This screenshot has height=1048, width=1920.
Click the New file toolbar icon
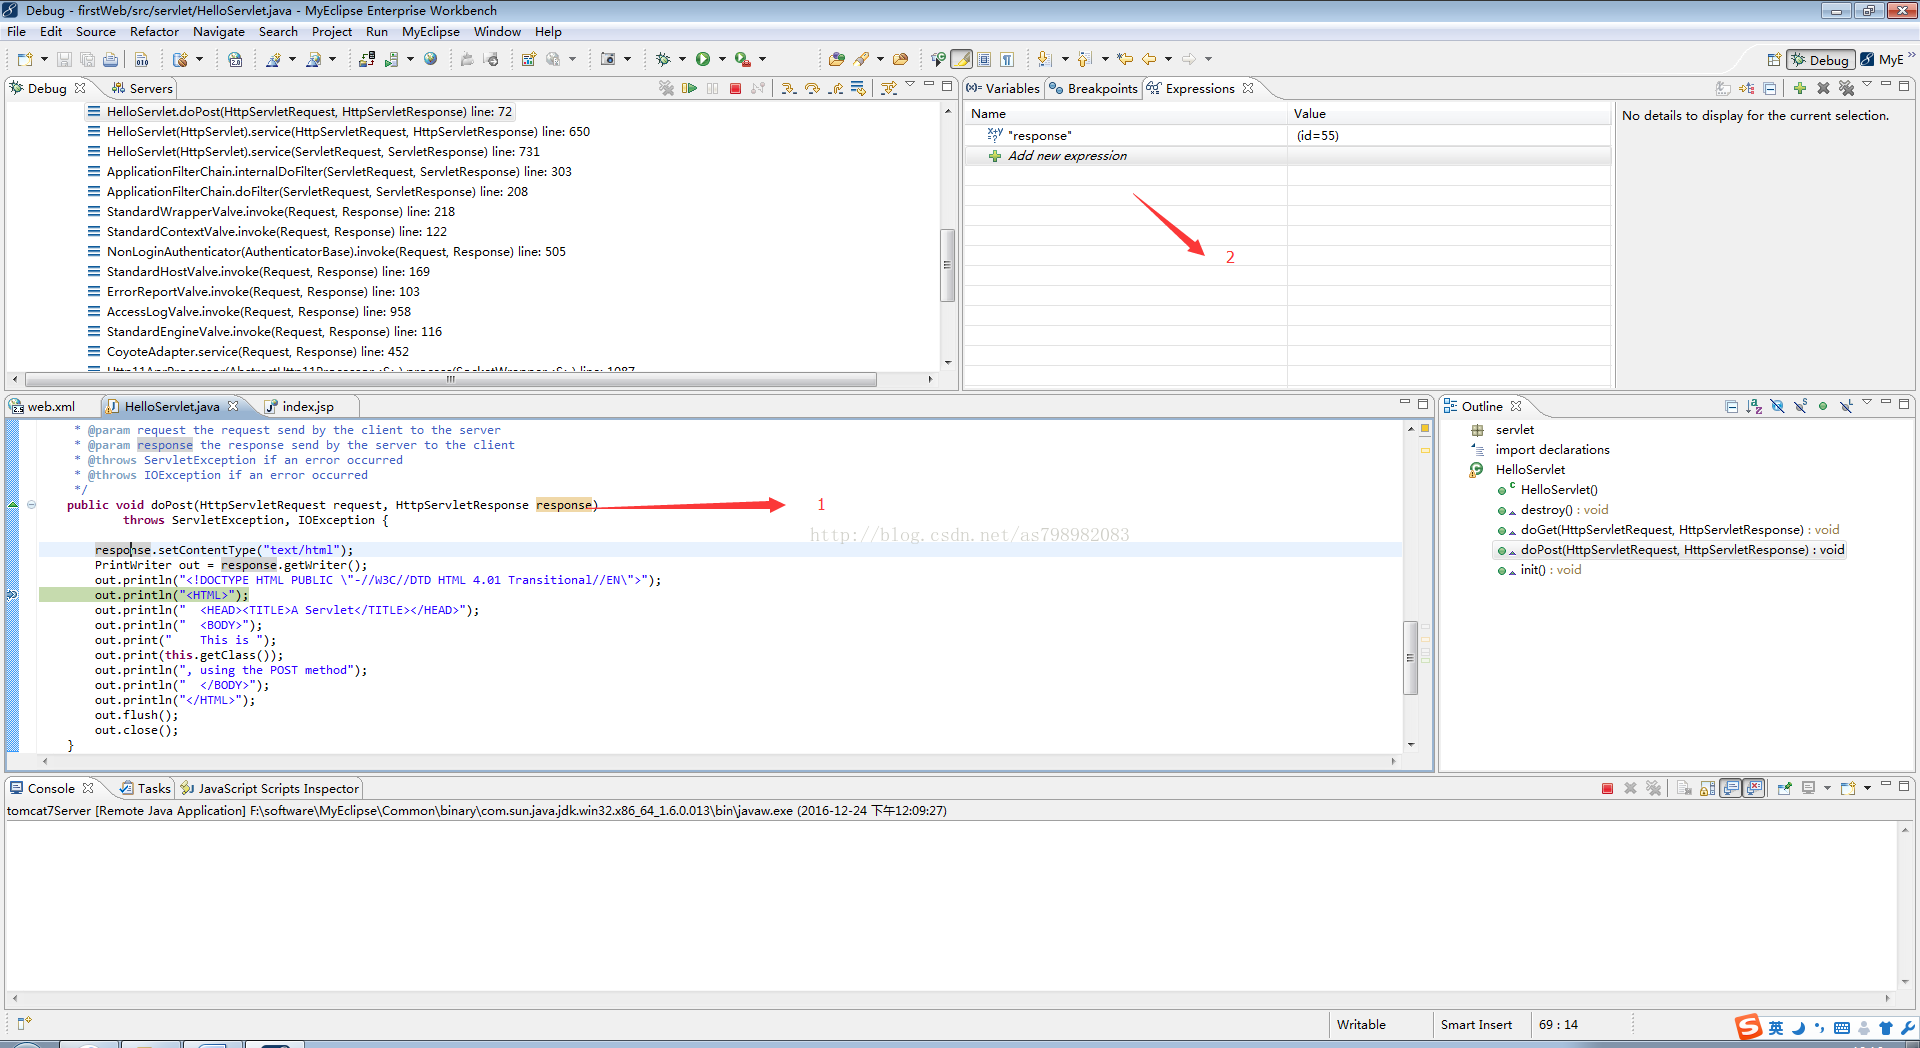(x=25, y=60)
